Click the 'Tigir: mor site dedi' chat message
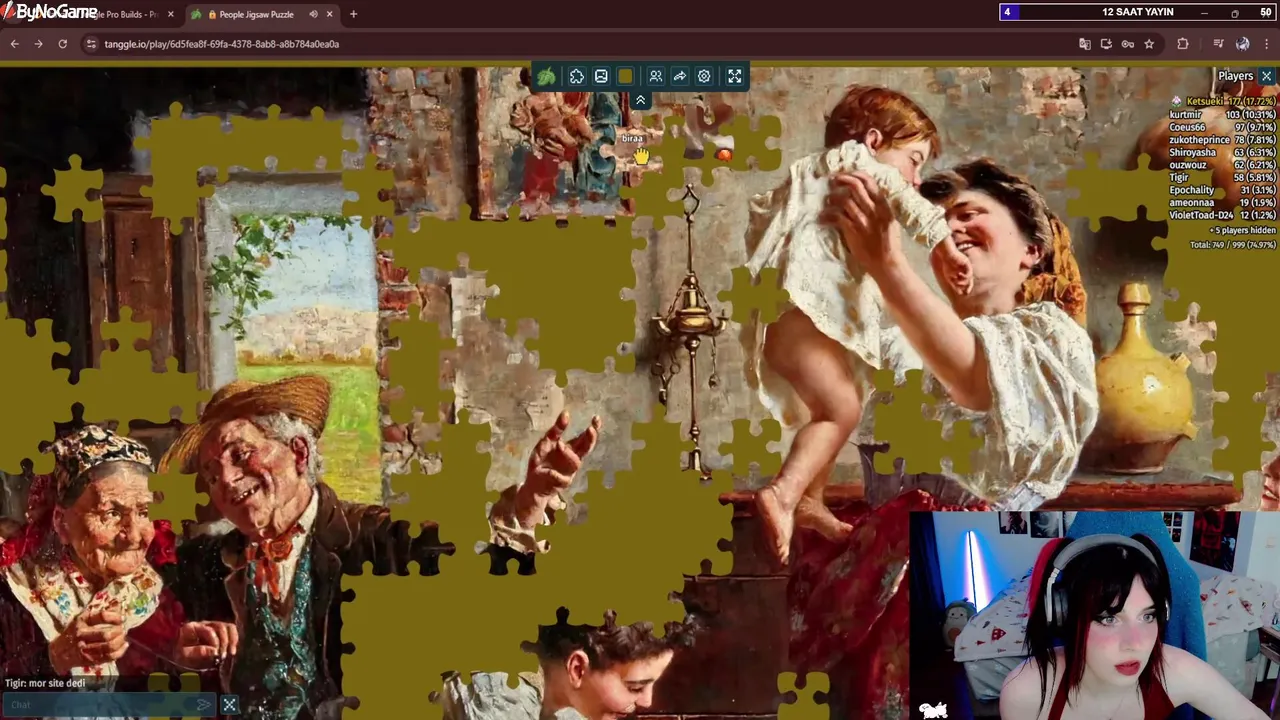Image resolution: width=1280 pixels, height=720 pixels. [45, 683]
